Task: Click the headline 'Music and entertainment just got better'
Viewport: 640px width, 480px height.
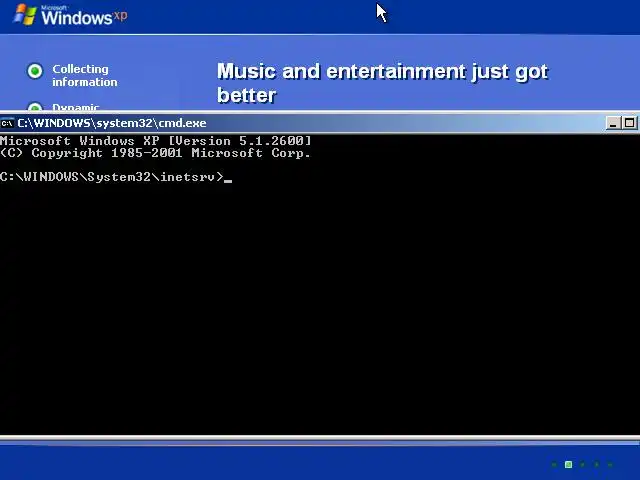Action: tap(382, 83)
